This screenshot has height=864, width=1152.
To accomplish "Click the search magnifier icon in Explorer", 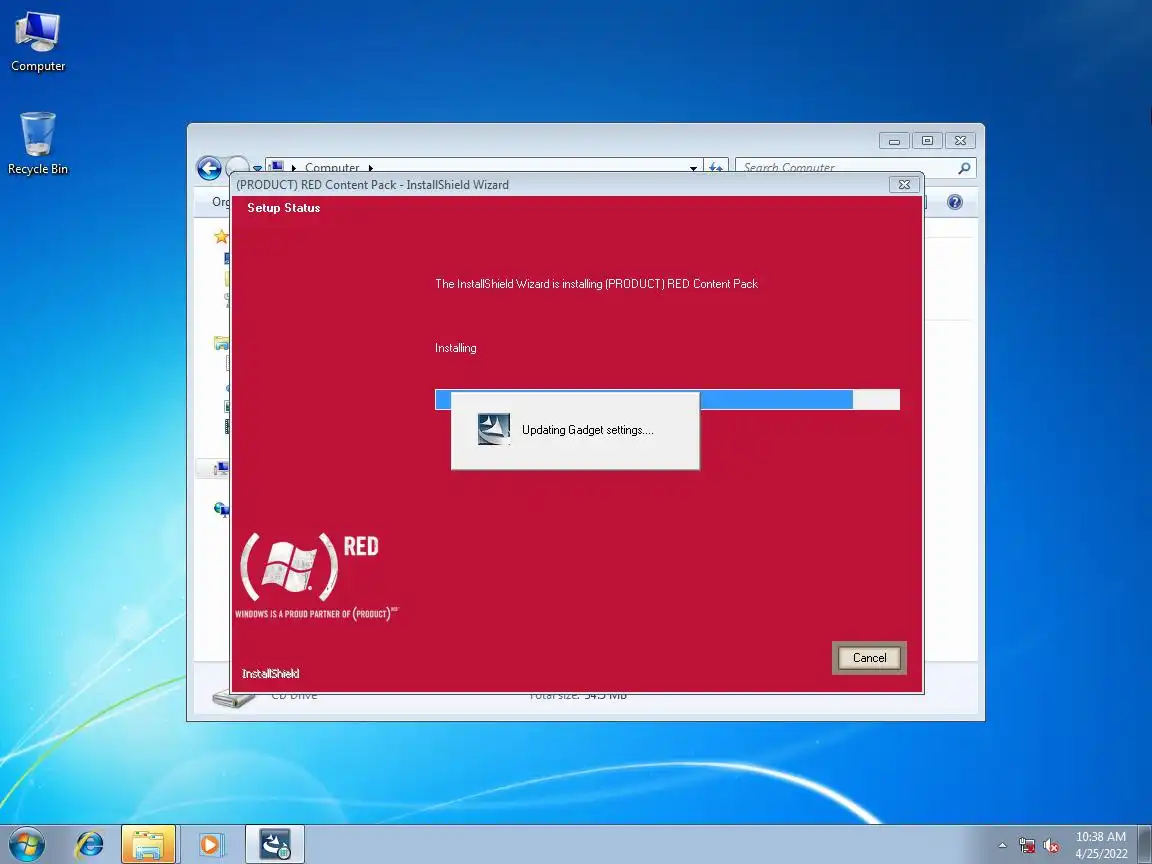I will (x=964, y=168).
